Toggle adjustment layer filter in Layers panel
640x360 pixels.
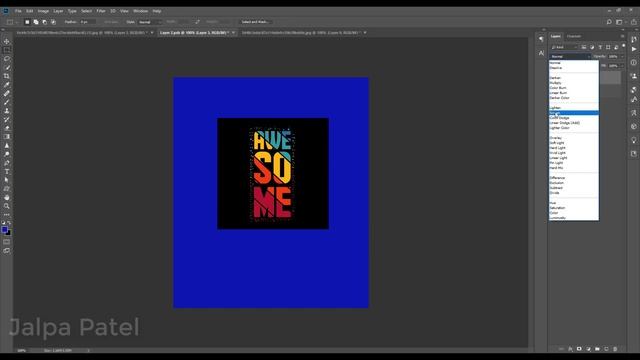[x=592, y=47]
